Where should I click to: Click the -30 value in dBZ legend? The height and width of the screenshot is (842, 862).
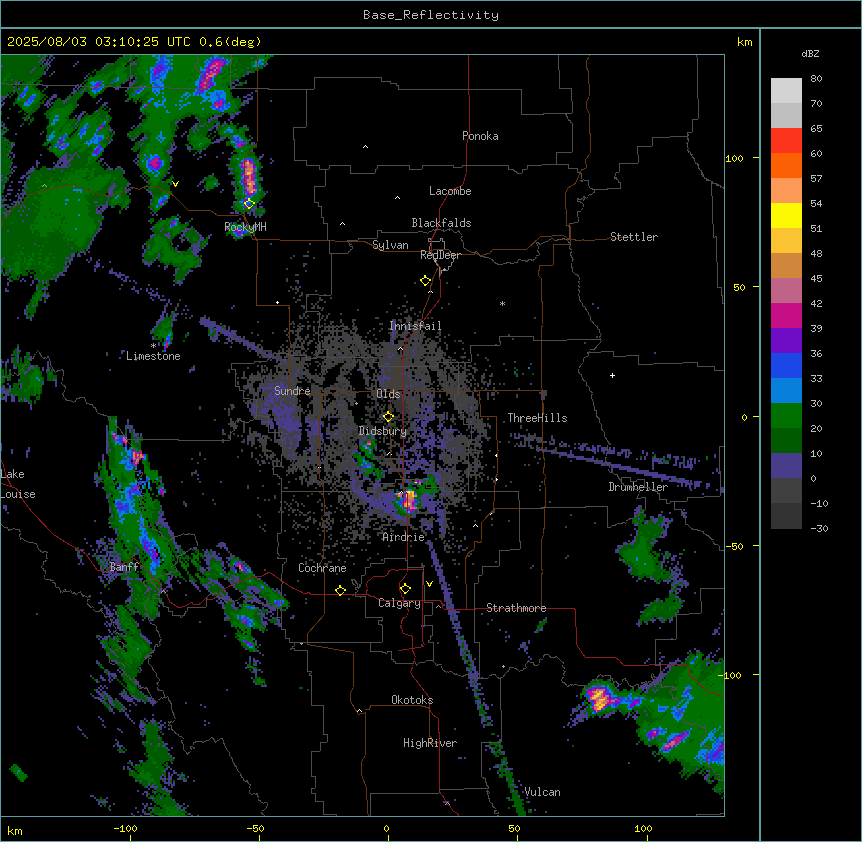click(819, 529)
